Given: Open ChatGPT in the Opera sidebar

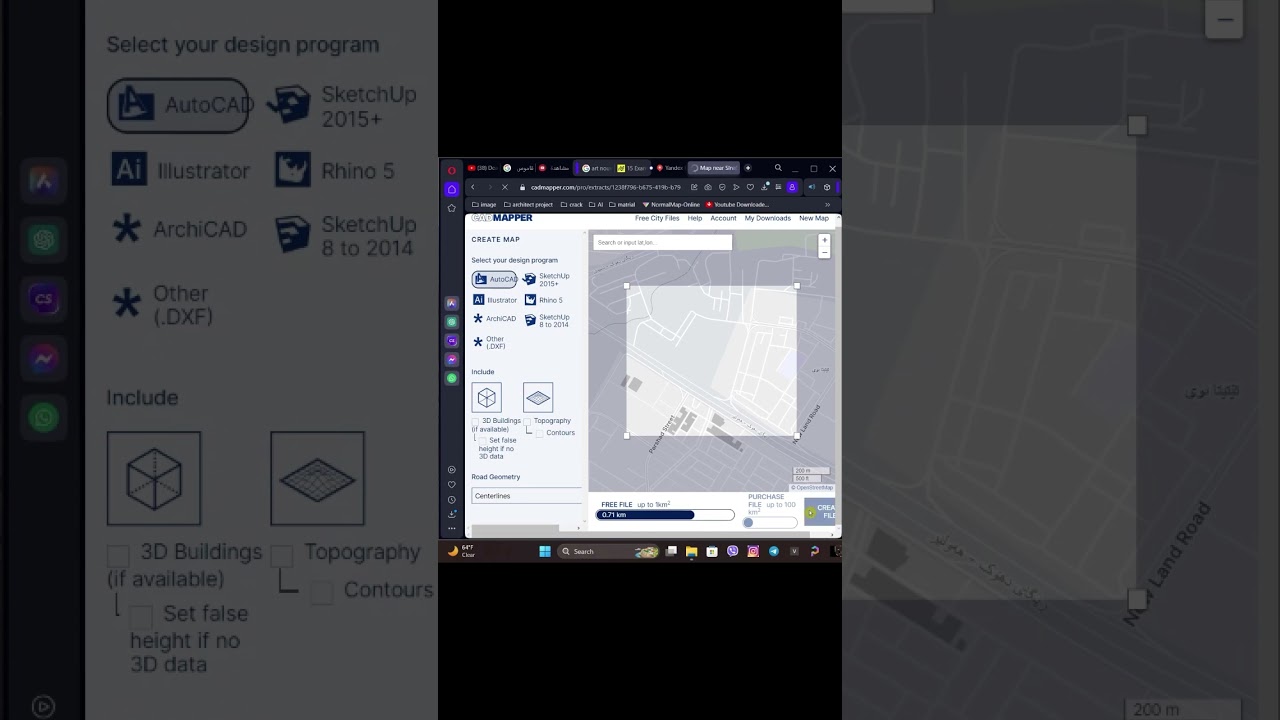Looking at the screenshot, I should [x=451, y=322].
